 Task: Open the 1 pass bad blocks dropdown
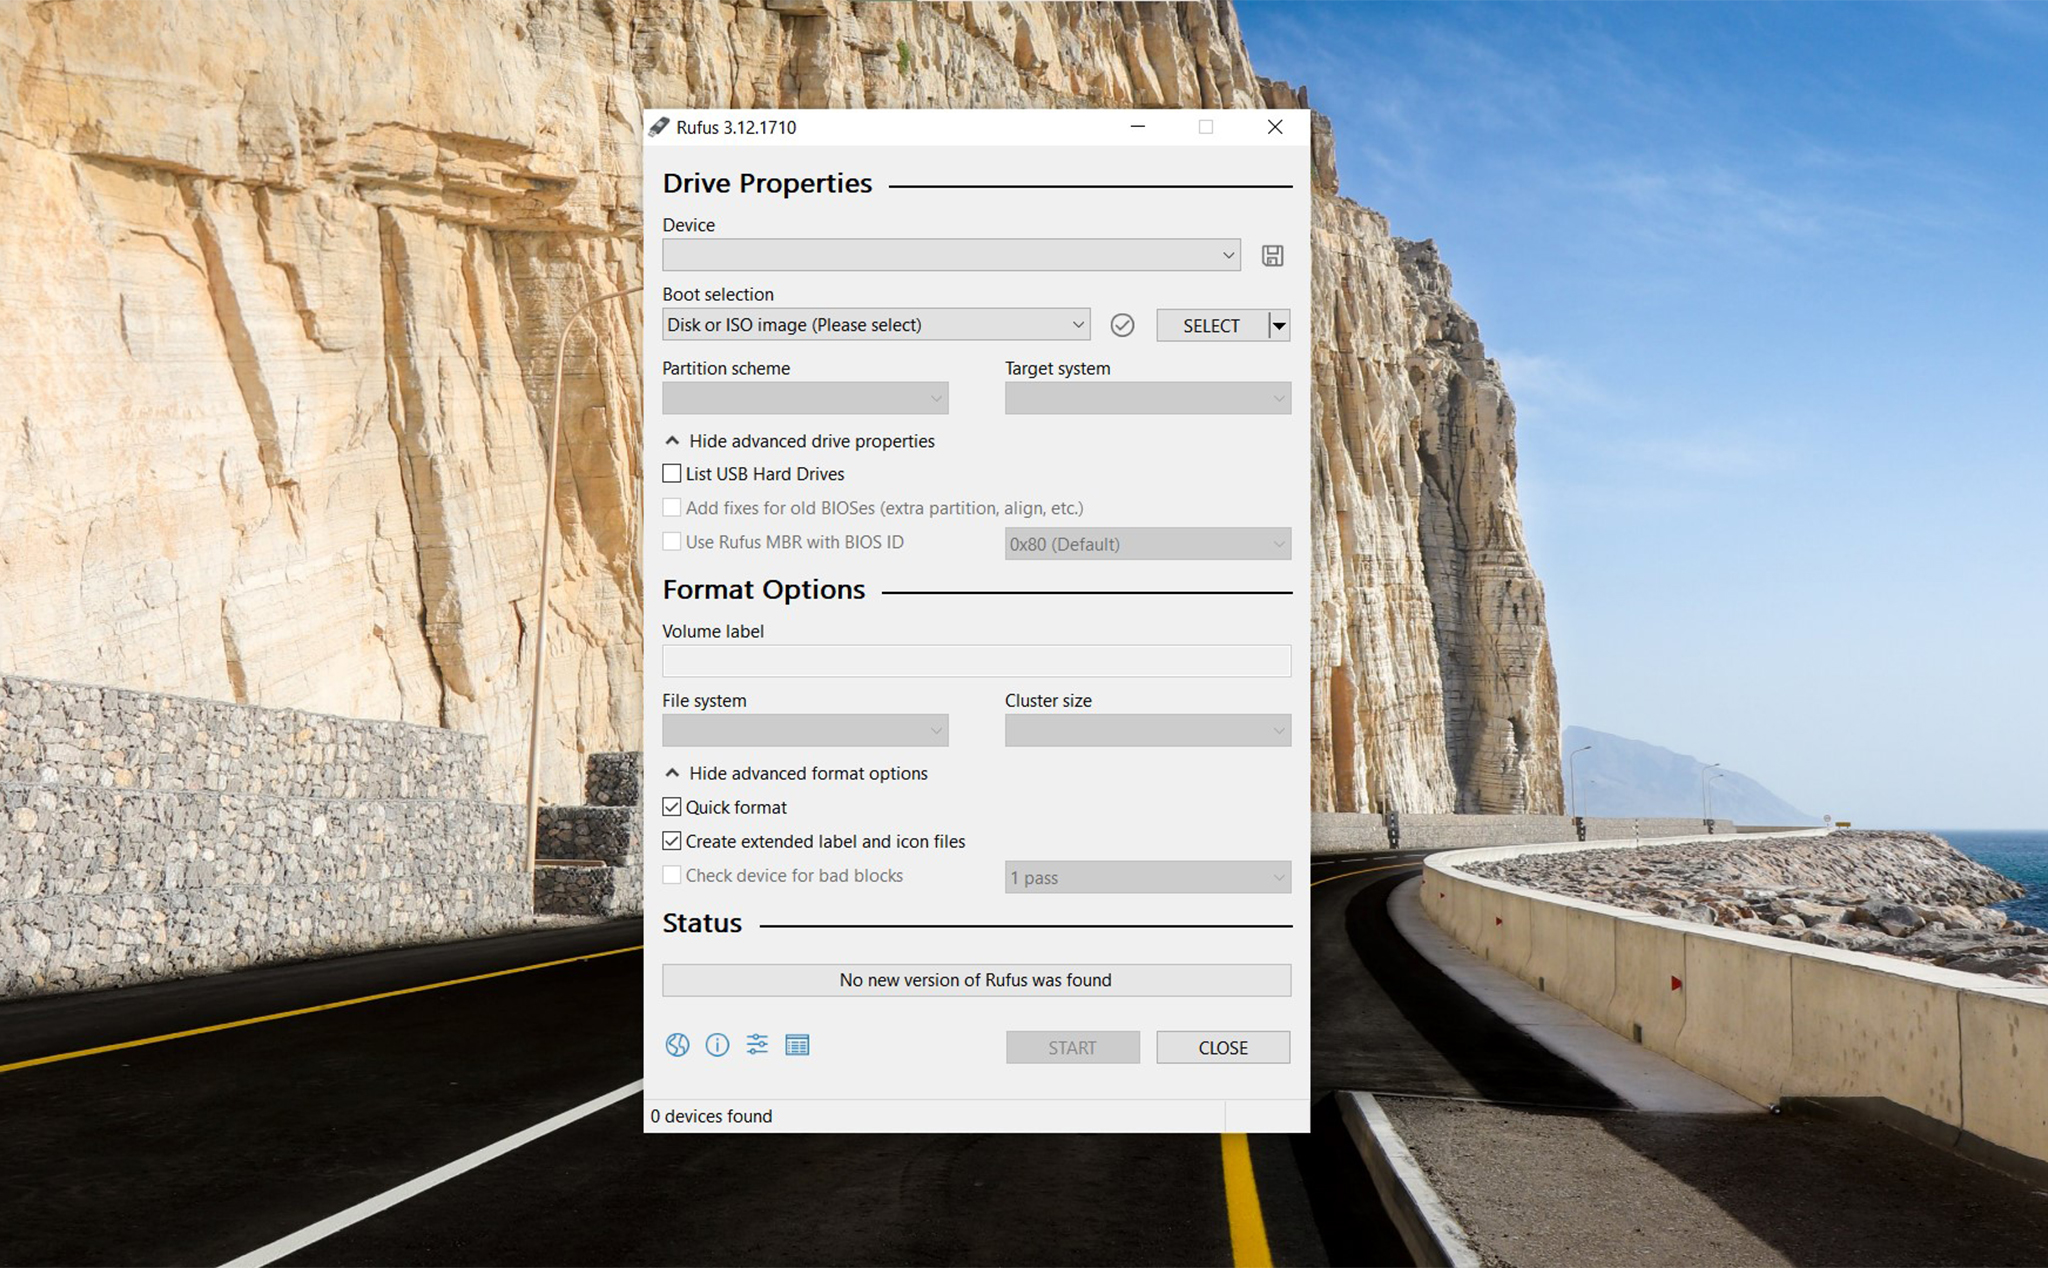pos(1148,877)
